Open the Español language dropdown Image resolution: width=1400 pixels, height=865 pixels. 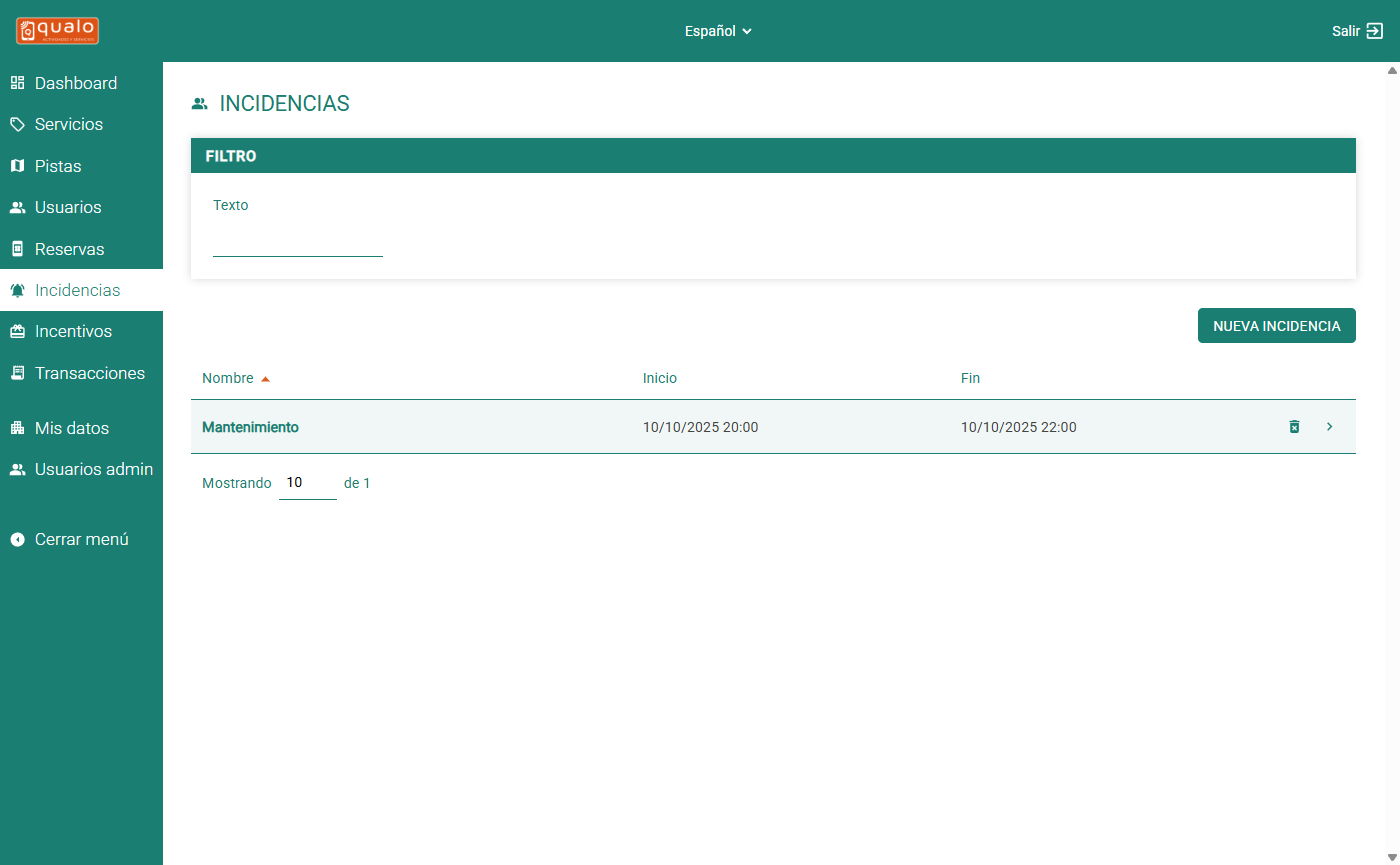718,31
